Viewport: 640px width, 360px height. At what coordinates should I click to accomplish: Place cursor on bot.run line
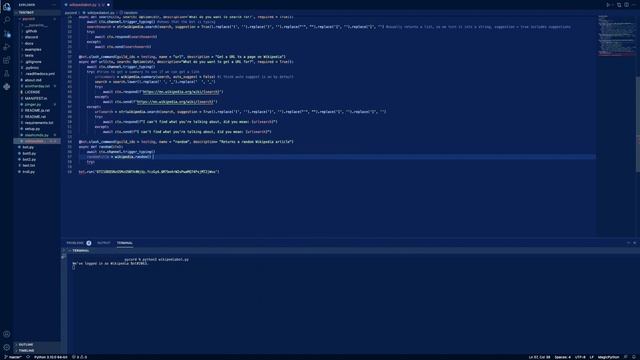click(149, 172)
